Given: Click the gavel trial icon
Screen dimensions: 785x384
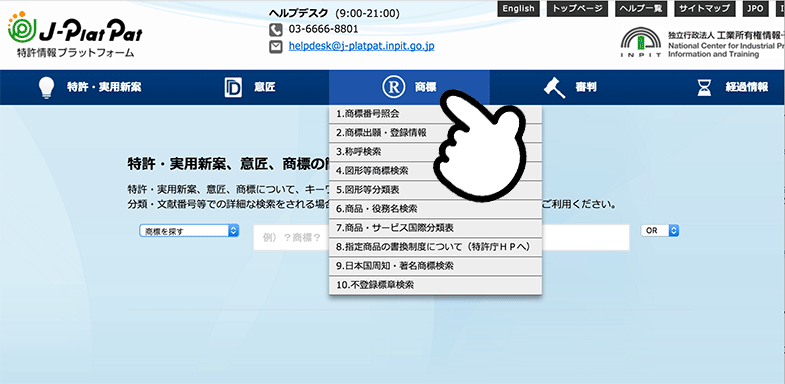Looking at the screenshot, I should coord(554,88).
